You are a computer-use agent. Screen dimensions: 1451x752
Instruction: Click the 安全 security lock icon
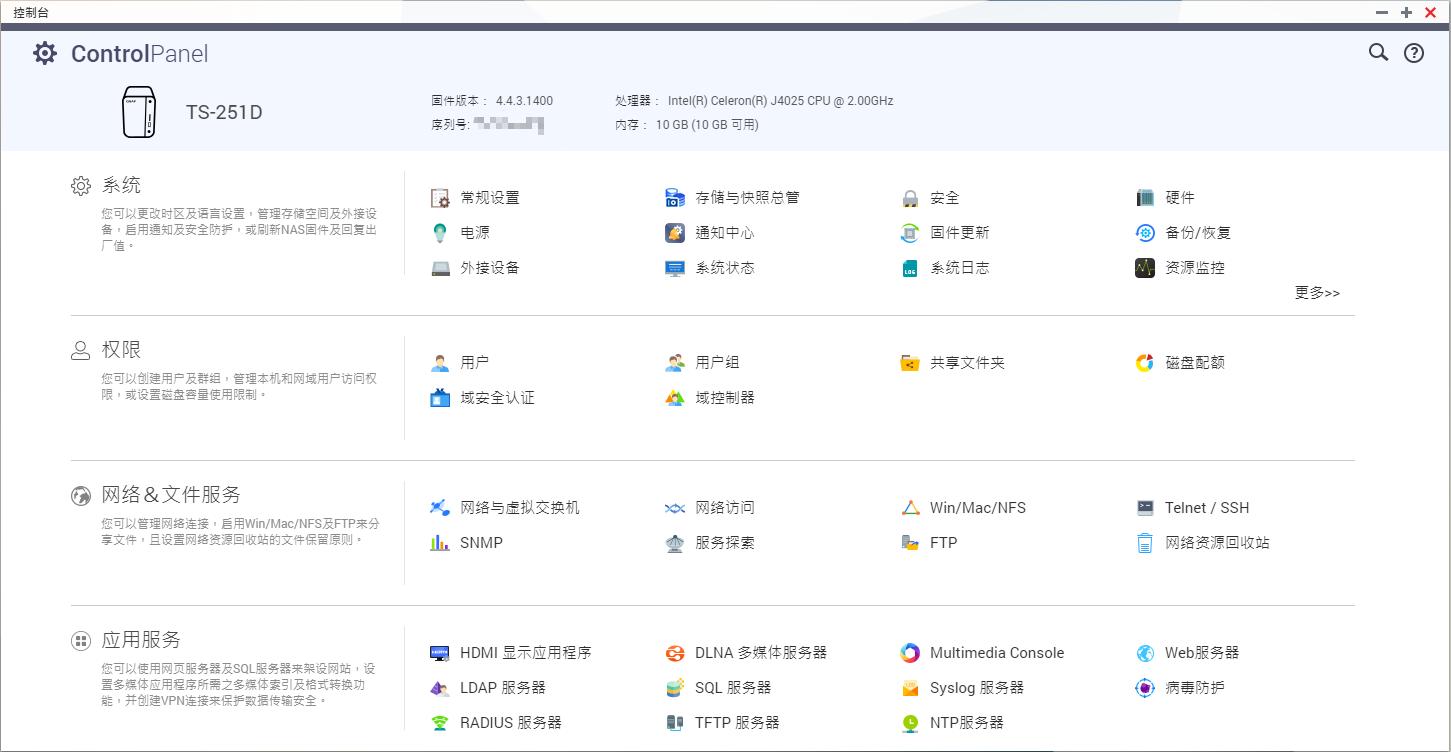(910, 198)
